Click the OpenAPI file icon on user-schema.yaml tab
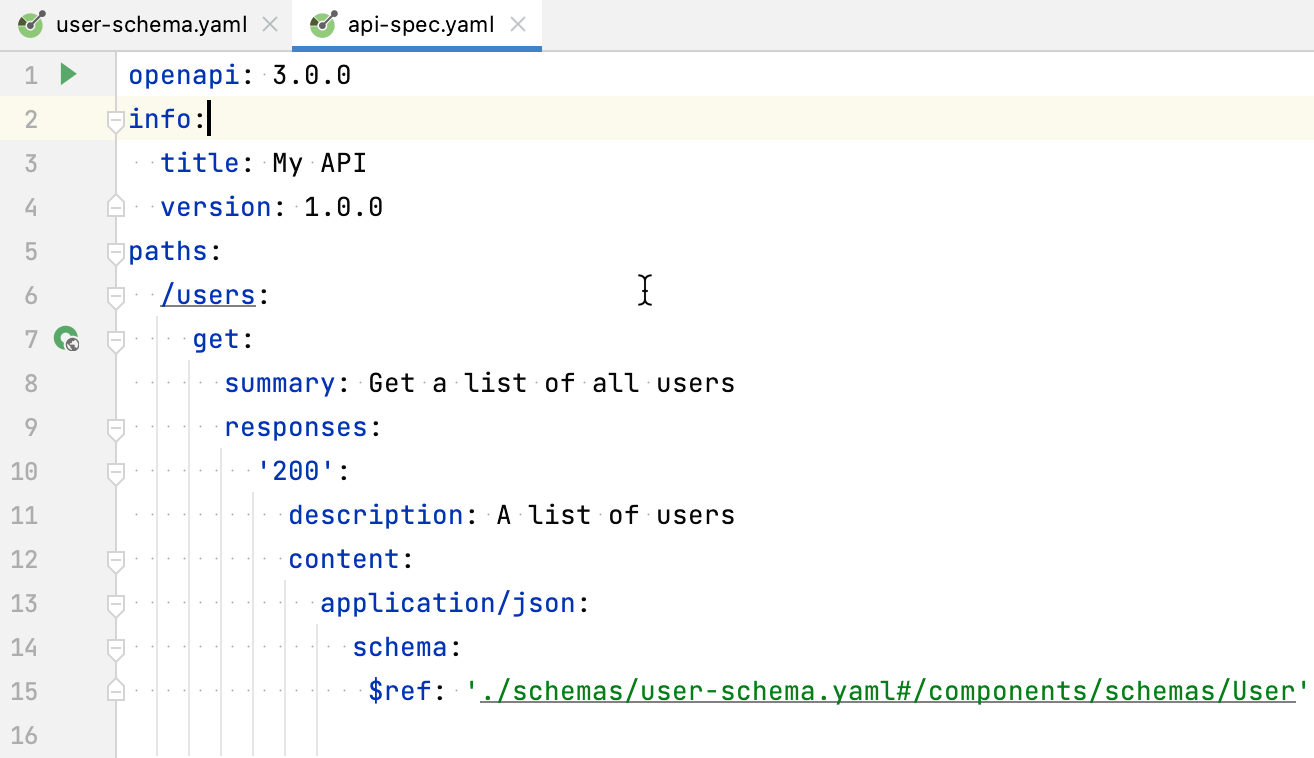 [x=30, y=24]
